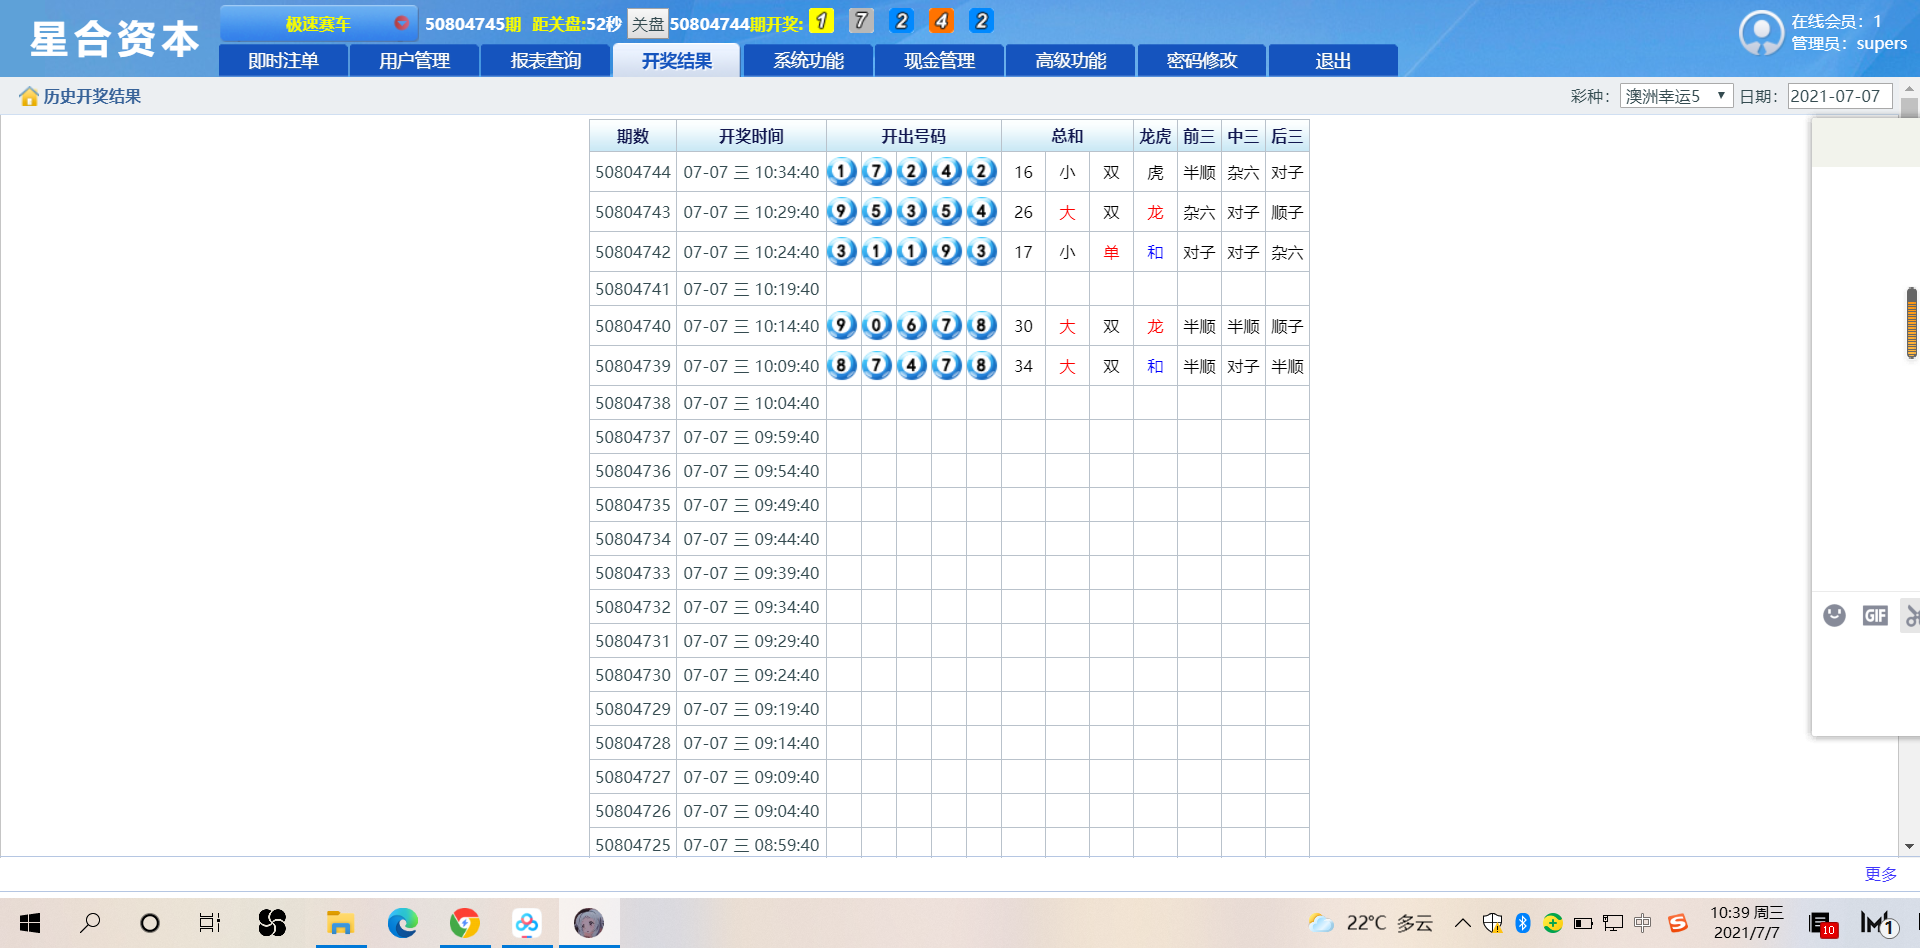Open the 彩种 澳洲幸运5 dropdown
Screen dimensions: 1920x948
1676,96
